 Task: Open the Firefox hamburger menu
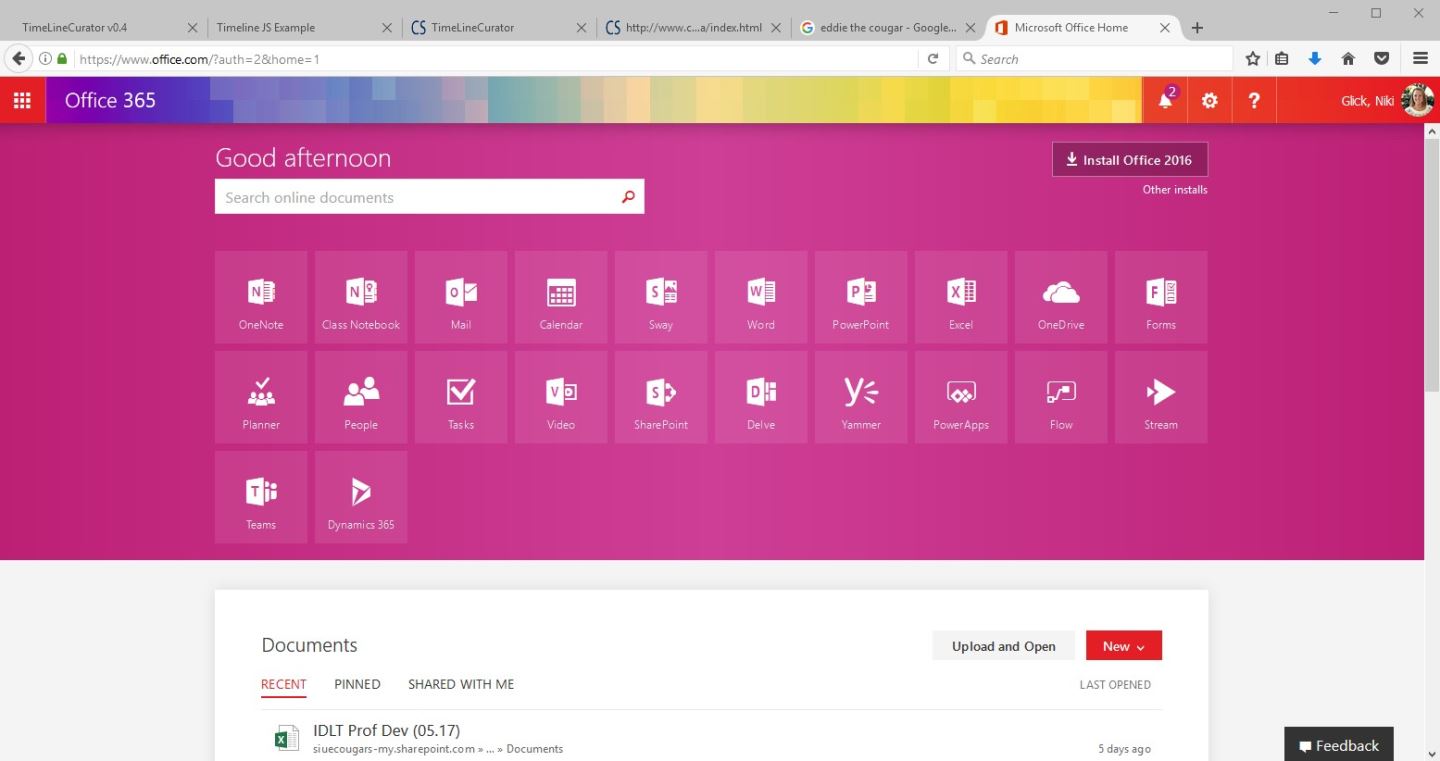click(x=1420, y=59)
